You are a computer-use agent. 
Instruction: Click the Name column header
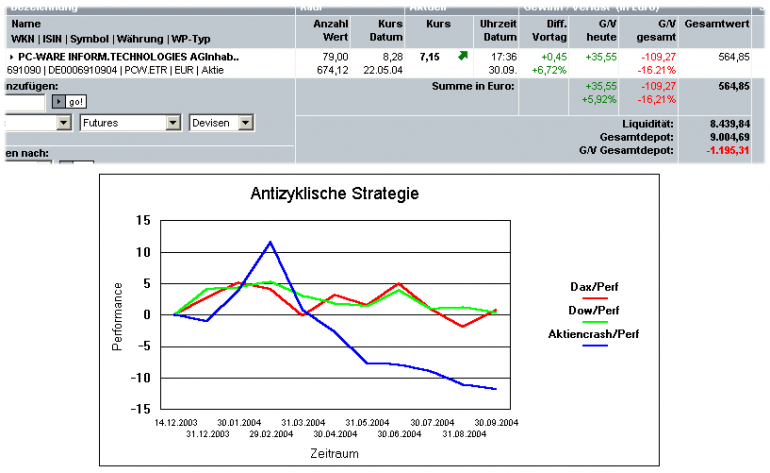[26, 24]
